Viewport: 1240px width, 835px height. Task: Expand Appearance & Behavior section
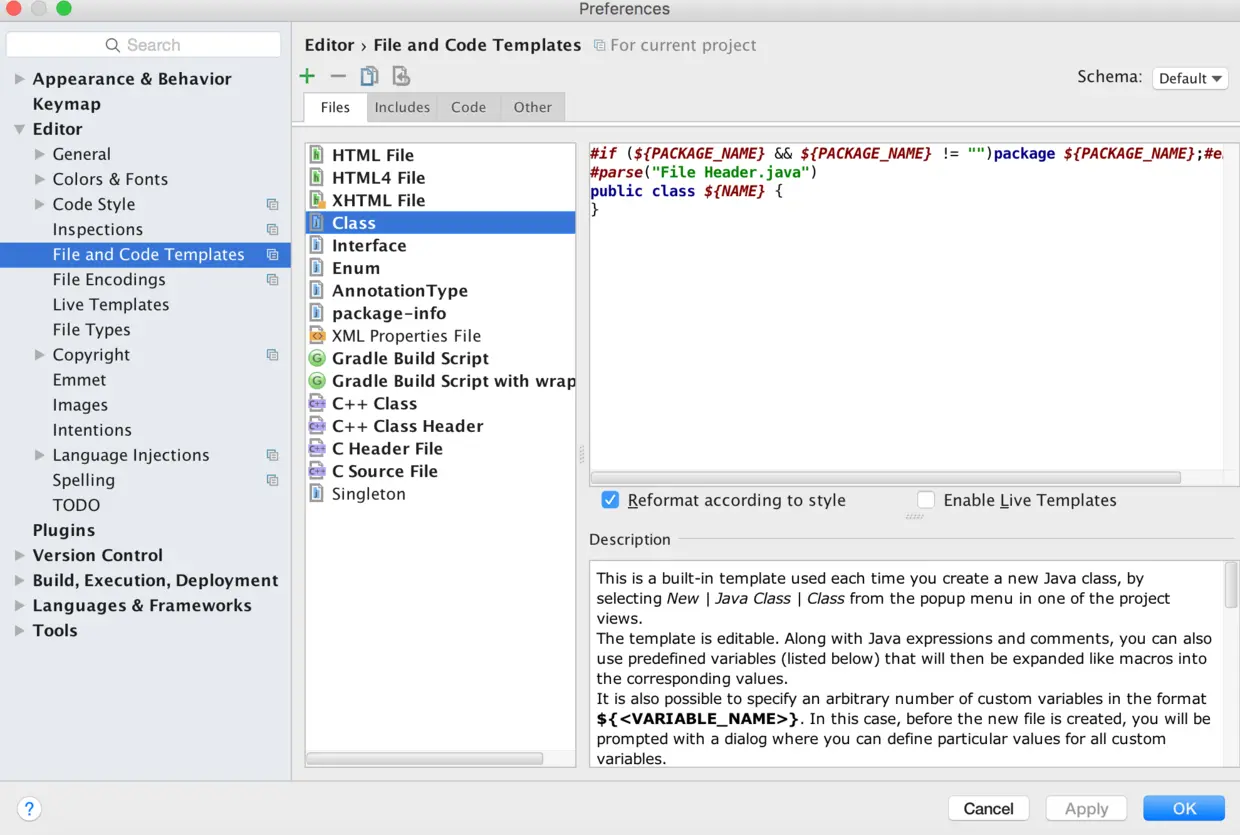coord(19,79)
